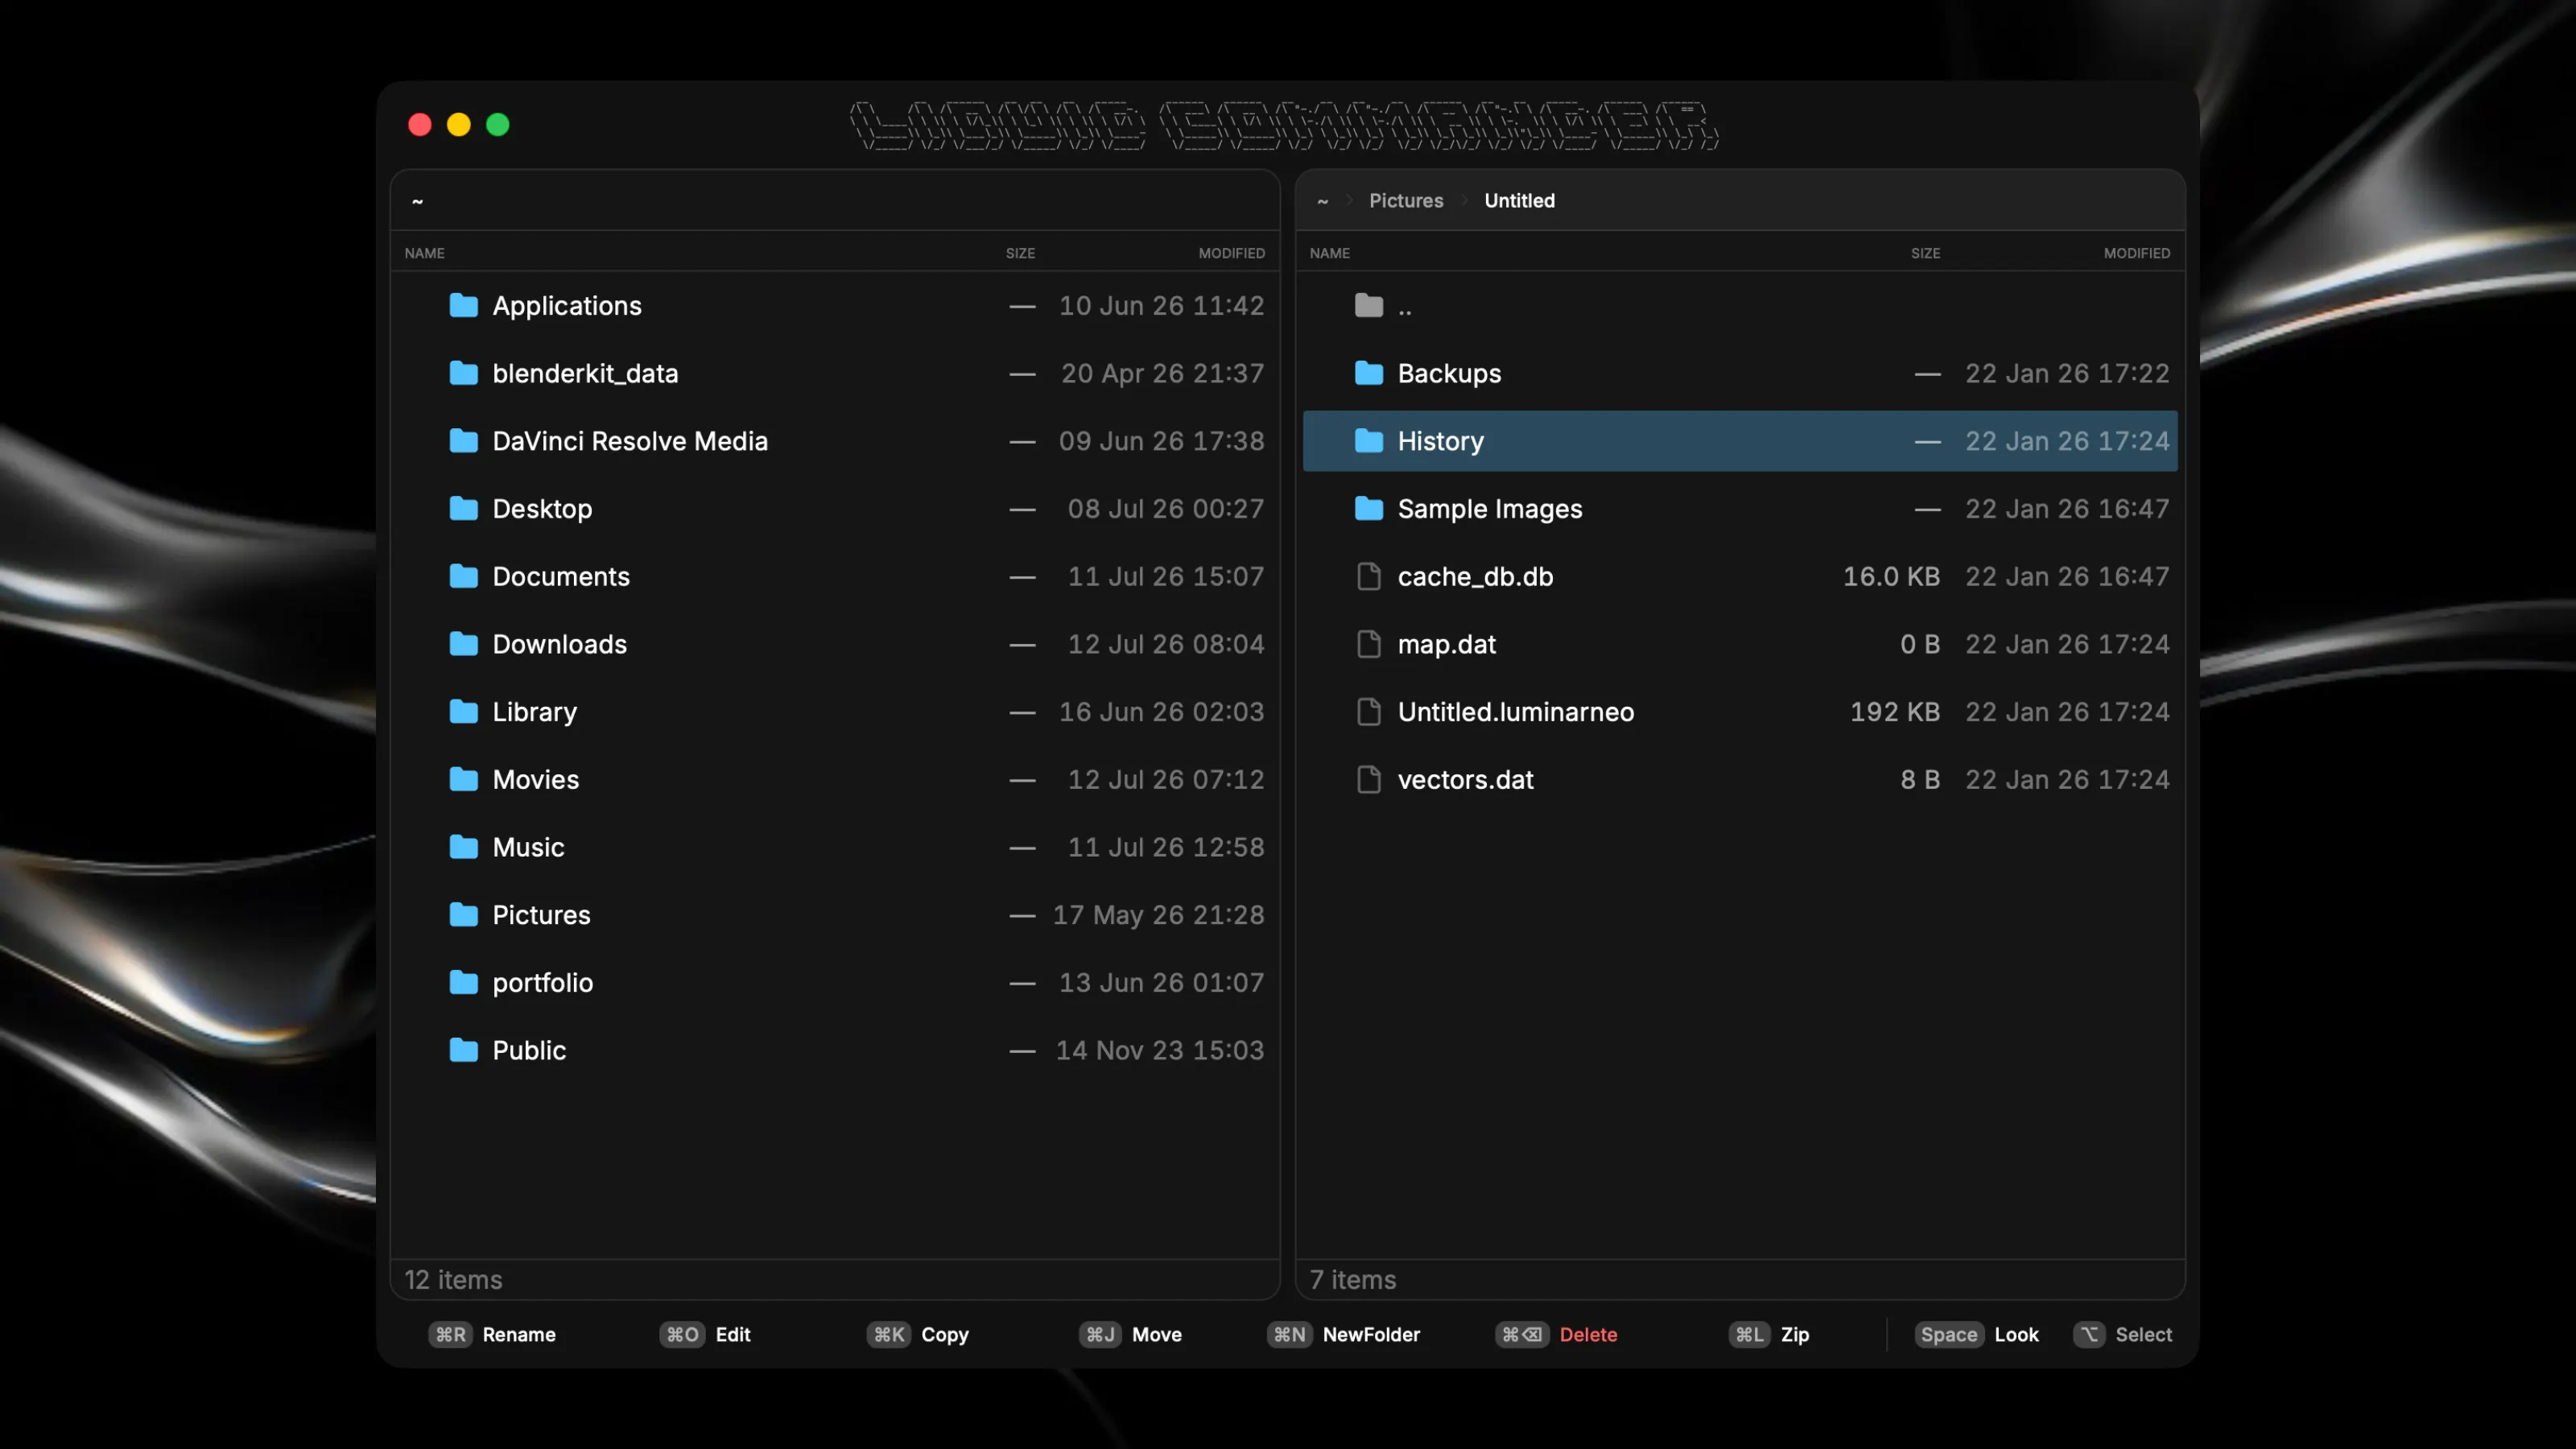Click the '8 B' size of vectors.dat

tap(1920, 779)
